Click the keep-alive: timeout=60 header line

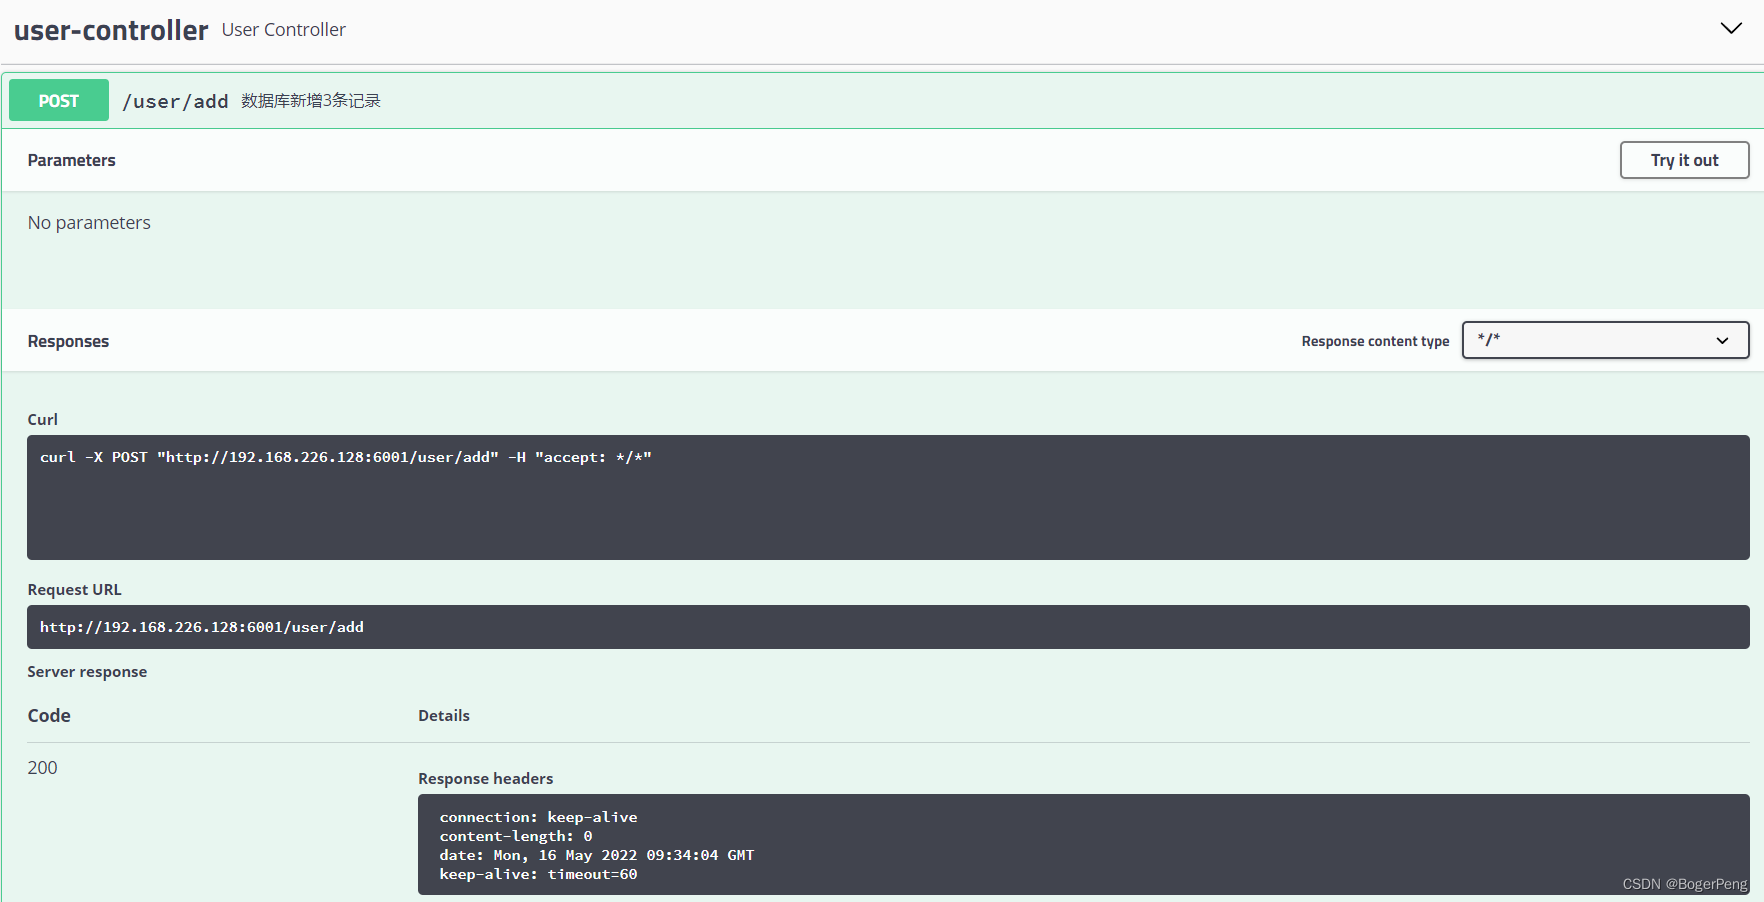coord(538,874)
